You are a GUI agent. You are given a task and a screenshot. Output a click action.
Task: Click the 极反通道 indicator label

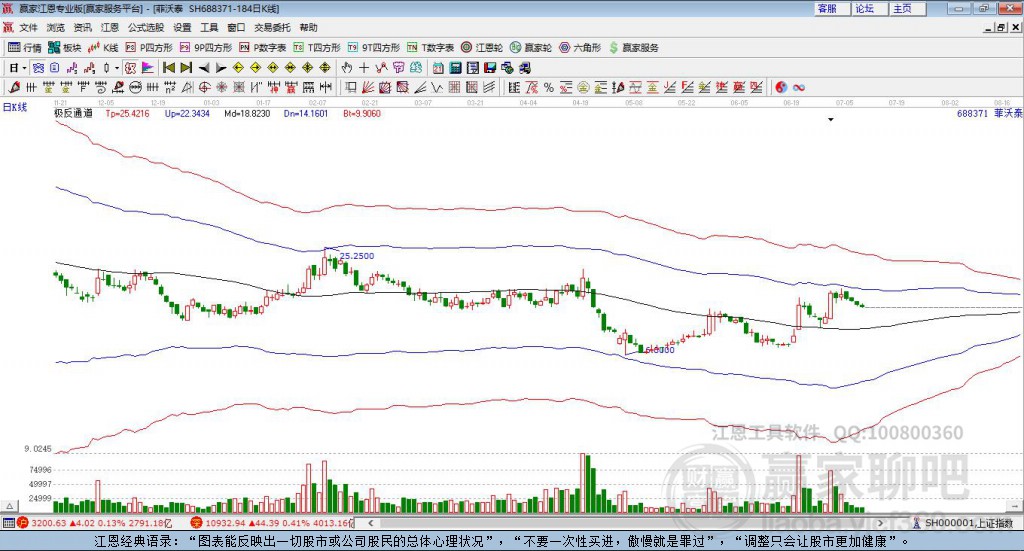73,114
